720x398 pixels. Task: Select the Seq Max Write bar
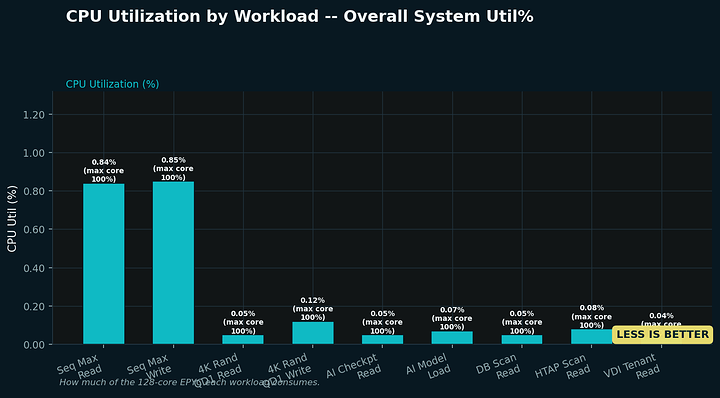point(174,263)
